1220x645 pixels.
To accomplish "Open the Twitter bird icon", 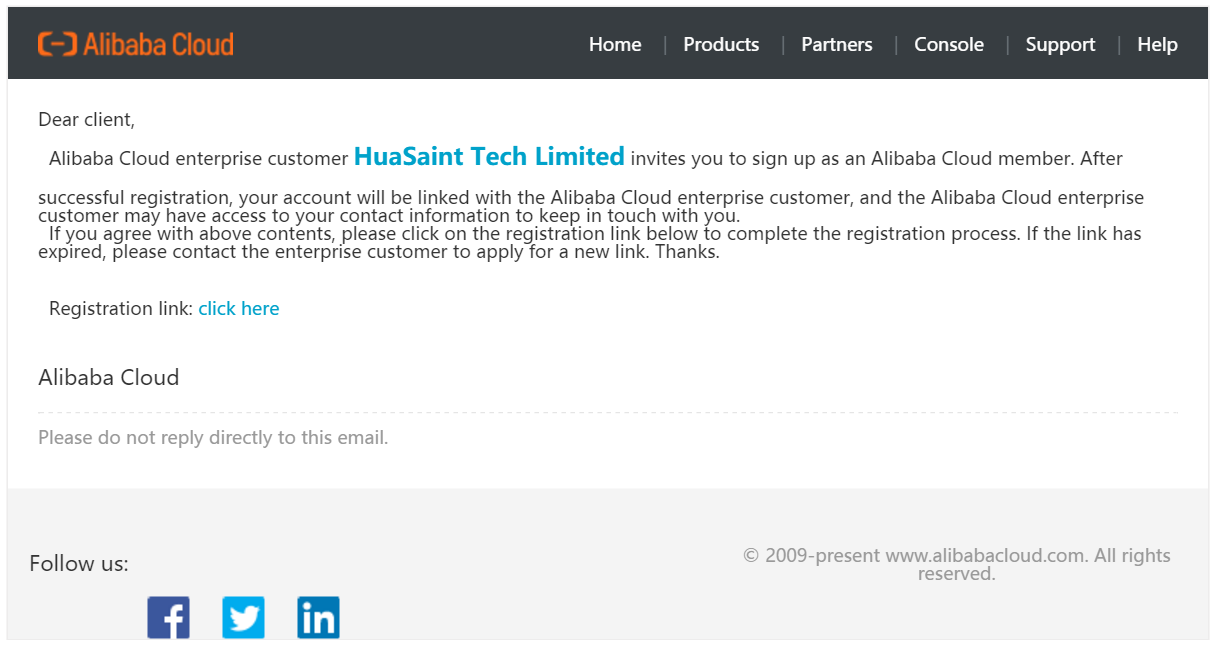I will click(243, 617).
